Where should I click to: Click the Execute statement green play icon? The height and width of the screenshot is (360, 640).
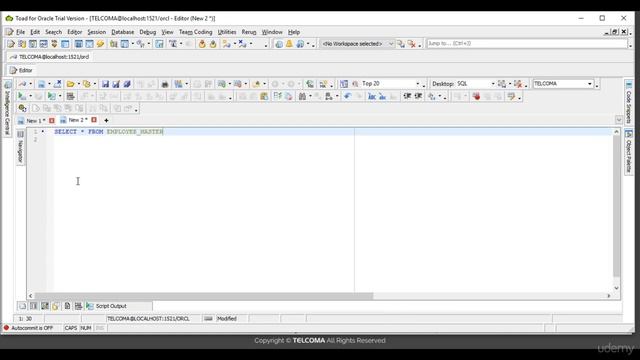22,96
